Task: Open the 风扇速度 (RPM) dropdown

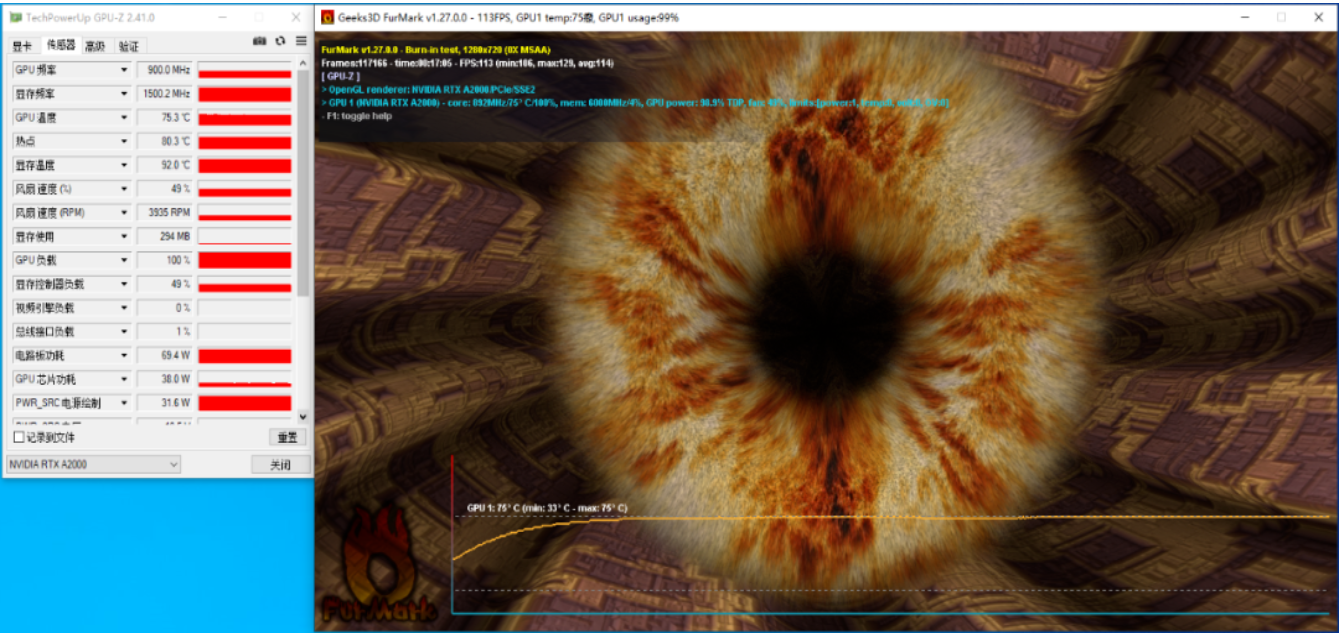Action: [x=124, y=213]
